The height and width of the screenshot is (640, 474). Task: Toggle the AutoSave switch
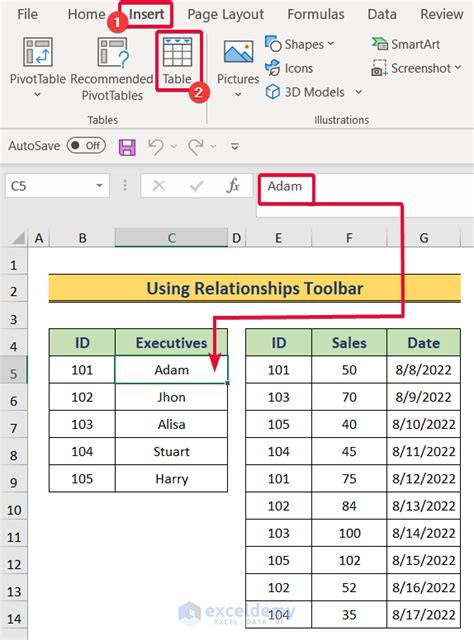coord(86,146)
